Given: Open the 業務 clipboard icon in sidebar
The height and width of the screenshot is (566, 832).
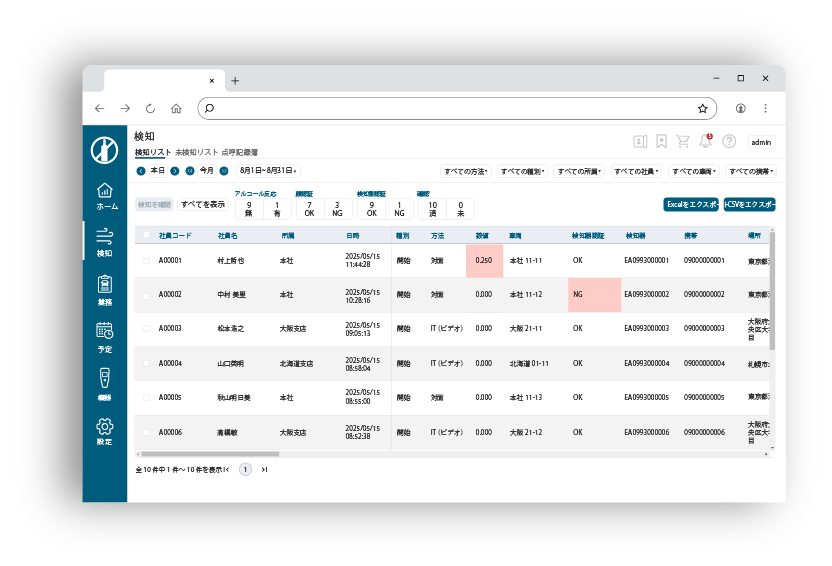Looking at the screenshot, I should [x=106, y=289].
